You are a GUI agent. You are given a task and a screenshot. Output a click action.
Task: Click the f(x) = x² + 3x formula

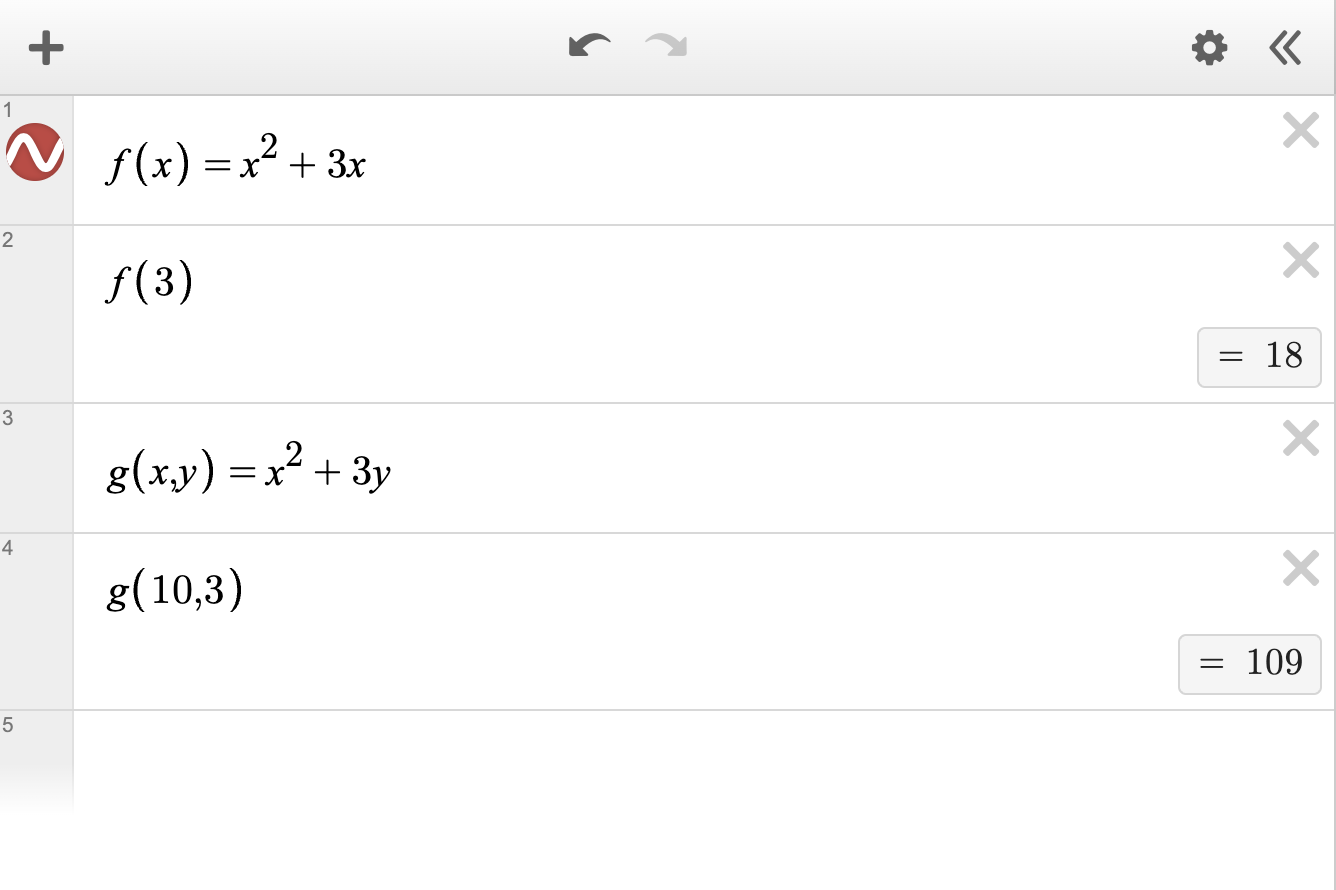(237, 163)
